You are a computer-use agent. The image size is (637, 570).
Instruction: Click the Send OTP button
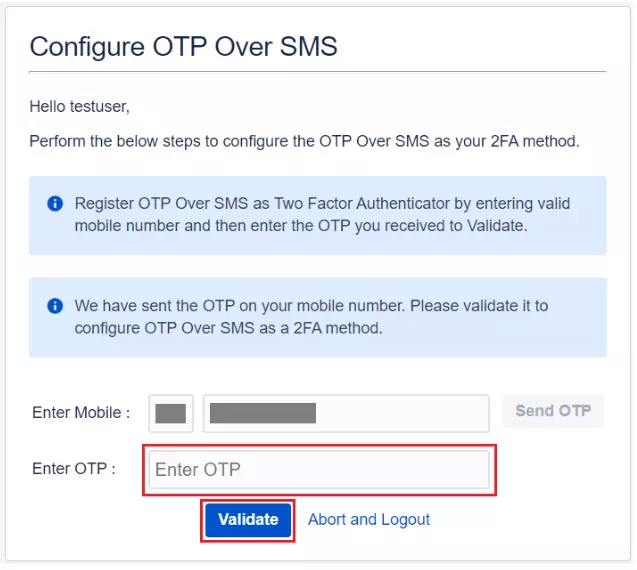coord(552,411)
